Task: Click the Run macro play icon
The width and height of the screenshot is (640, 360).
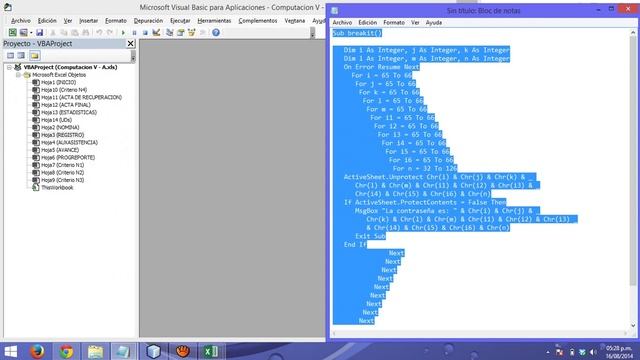Action: click(x=123, y=32)
